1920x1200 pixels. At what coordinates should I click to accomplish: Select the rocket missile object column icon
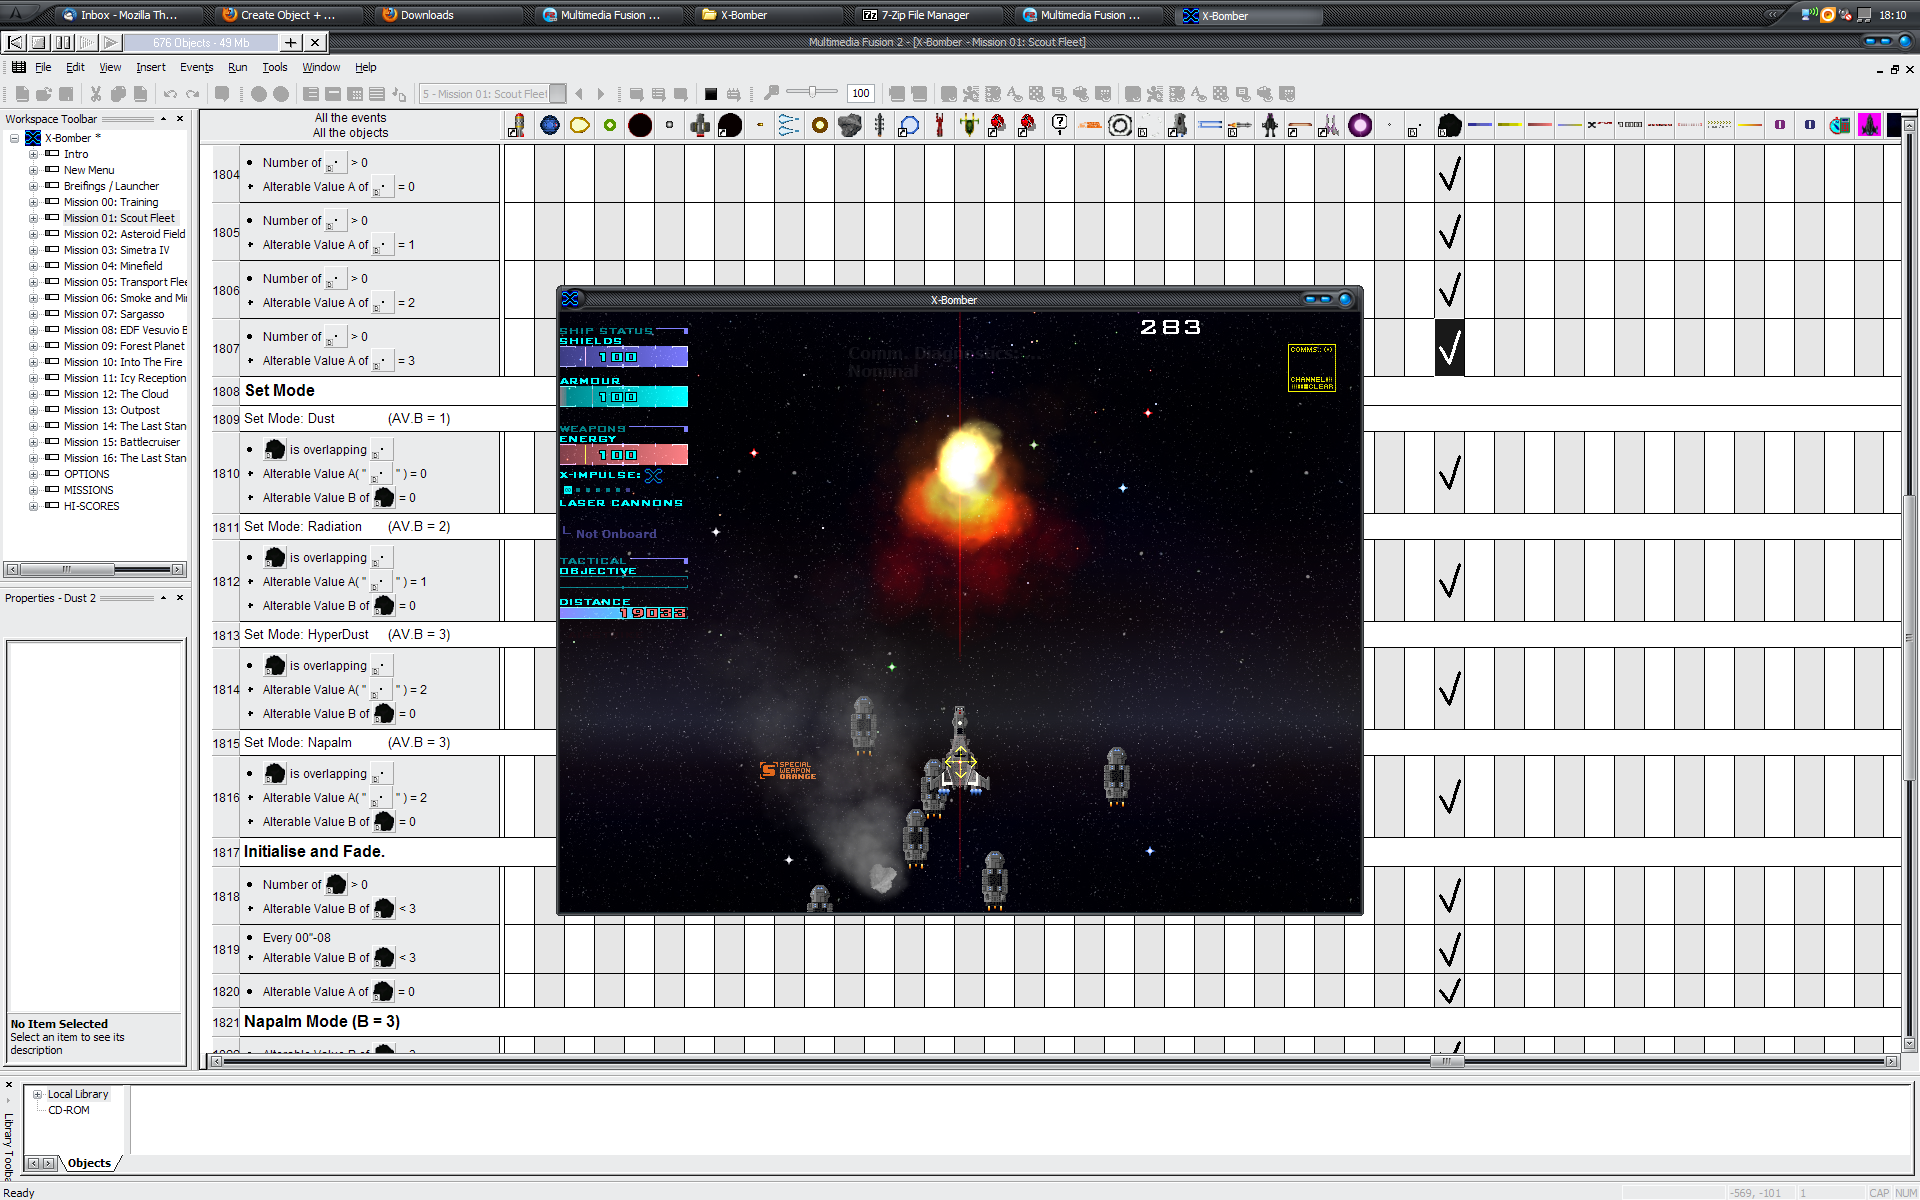[x=517, y=125]
